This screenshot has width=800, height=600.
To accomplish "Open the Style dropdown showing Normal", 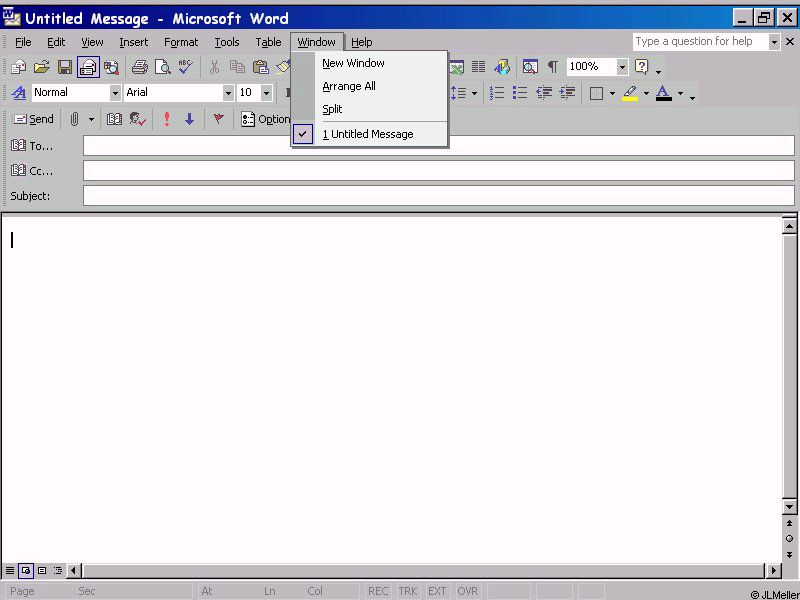I will [115, 93].
